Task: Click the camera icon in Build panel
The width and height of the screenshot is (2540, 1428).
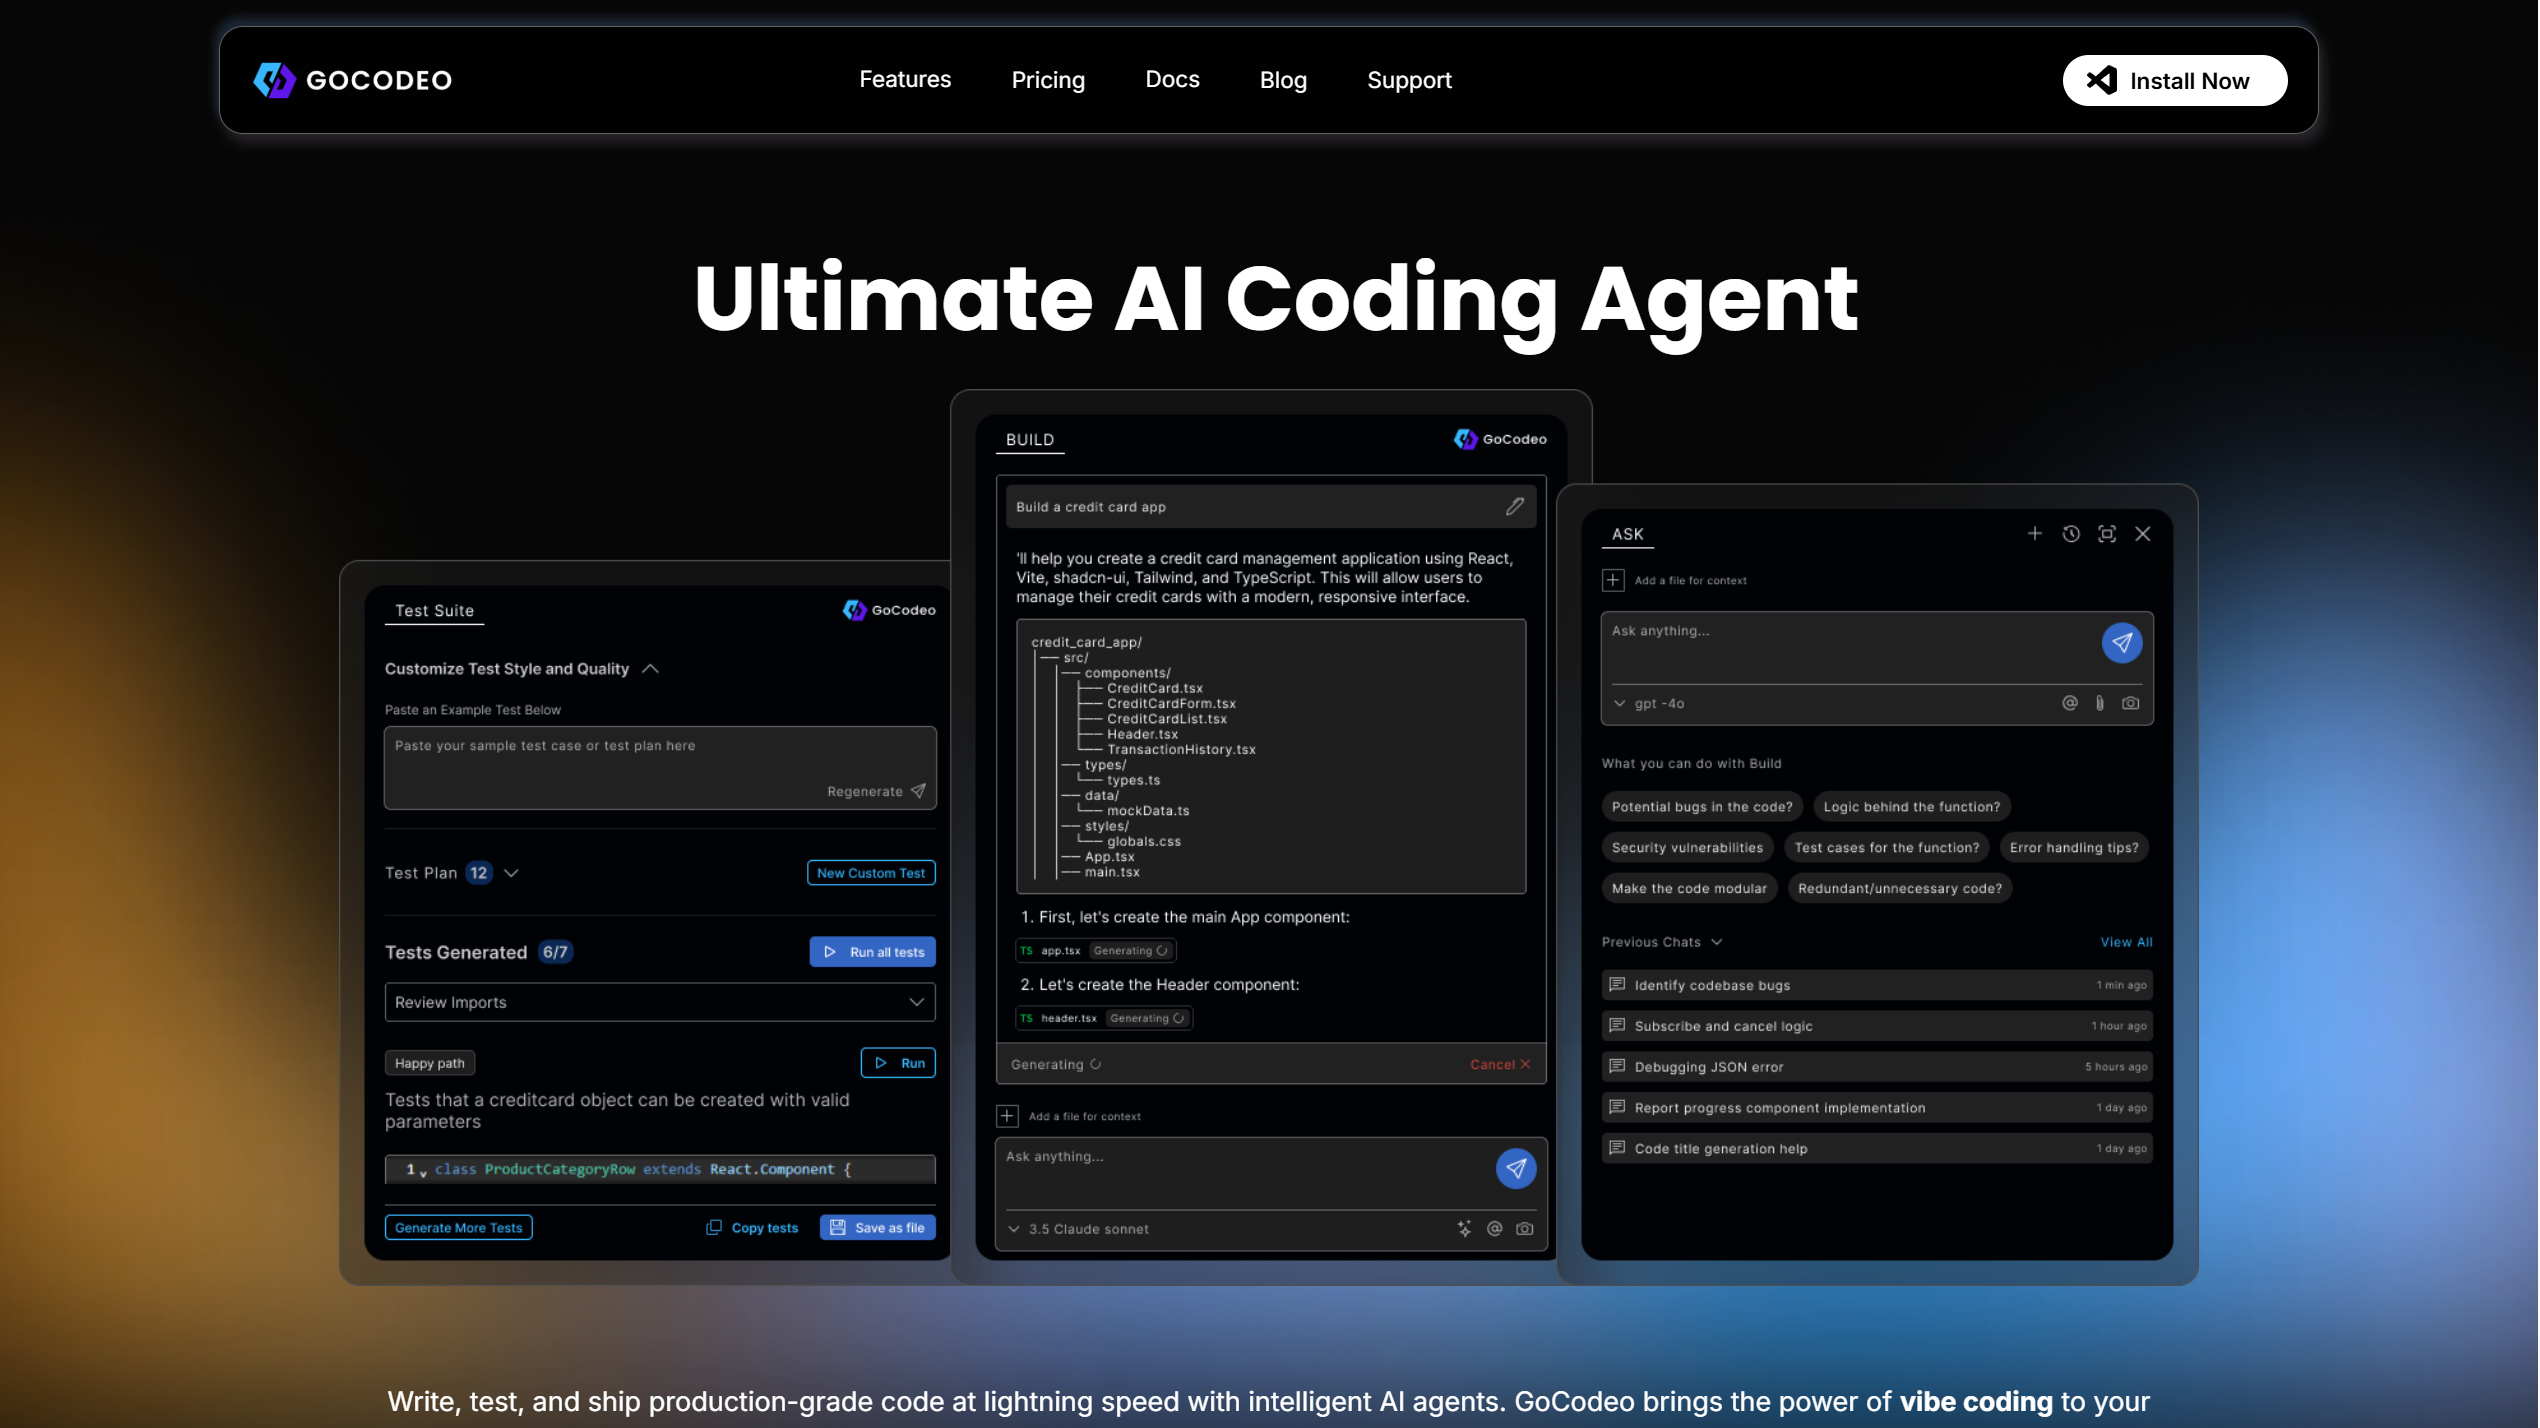Action: tap(1525, 1230)
